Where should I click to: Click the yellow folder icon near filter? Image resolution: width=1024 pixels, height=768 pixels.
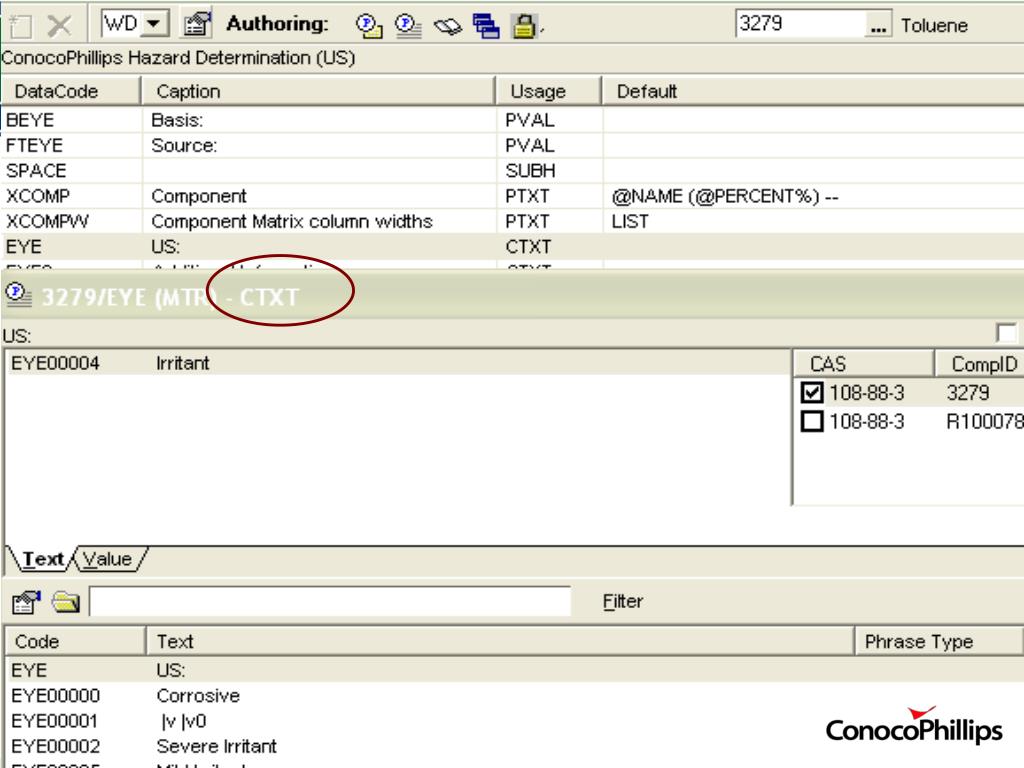(66, 601)
